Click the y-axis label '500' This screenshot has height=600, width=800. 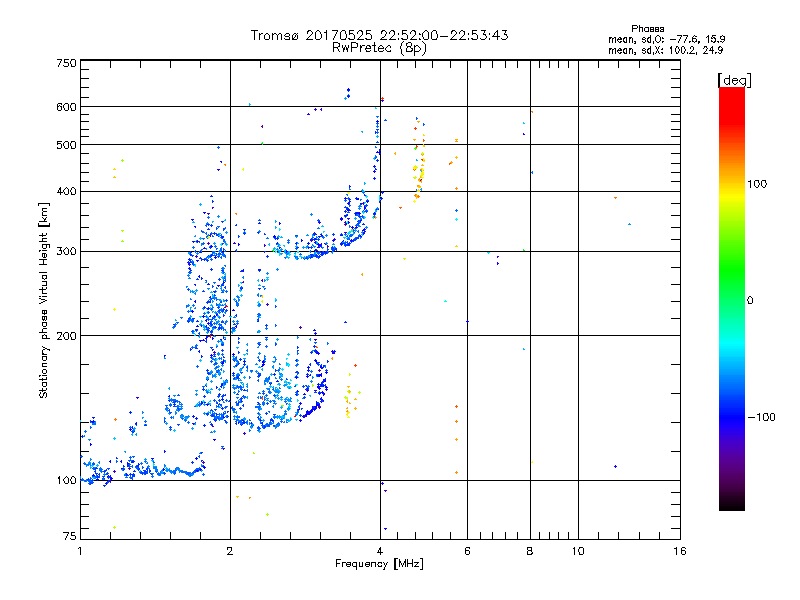point(66,145)
